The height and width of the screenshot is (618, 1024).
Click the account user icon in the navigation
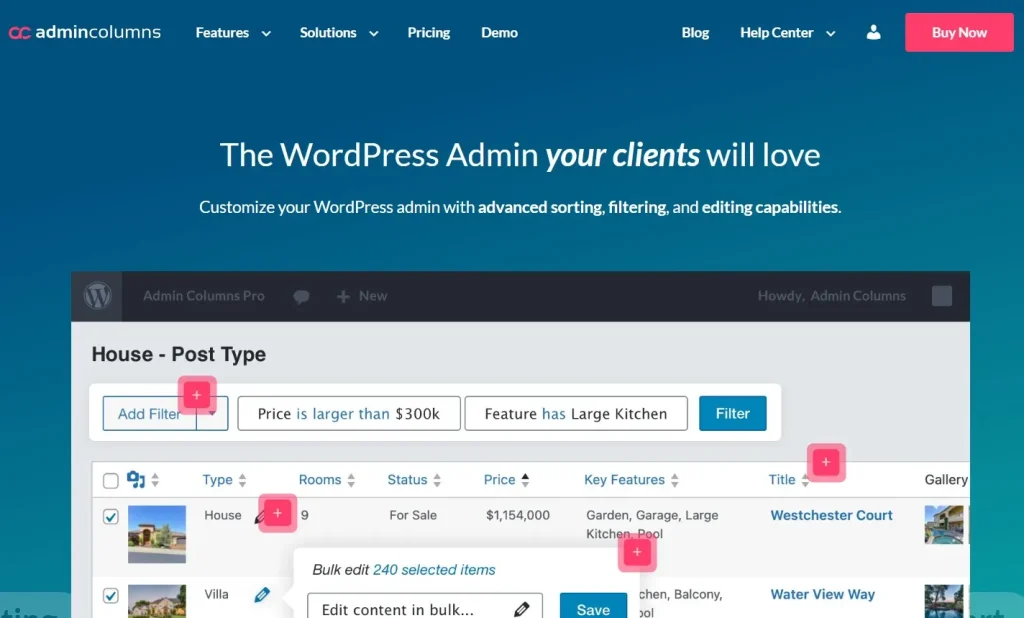pos(873,32)
